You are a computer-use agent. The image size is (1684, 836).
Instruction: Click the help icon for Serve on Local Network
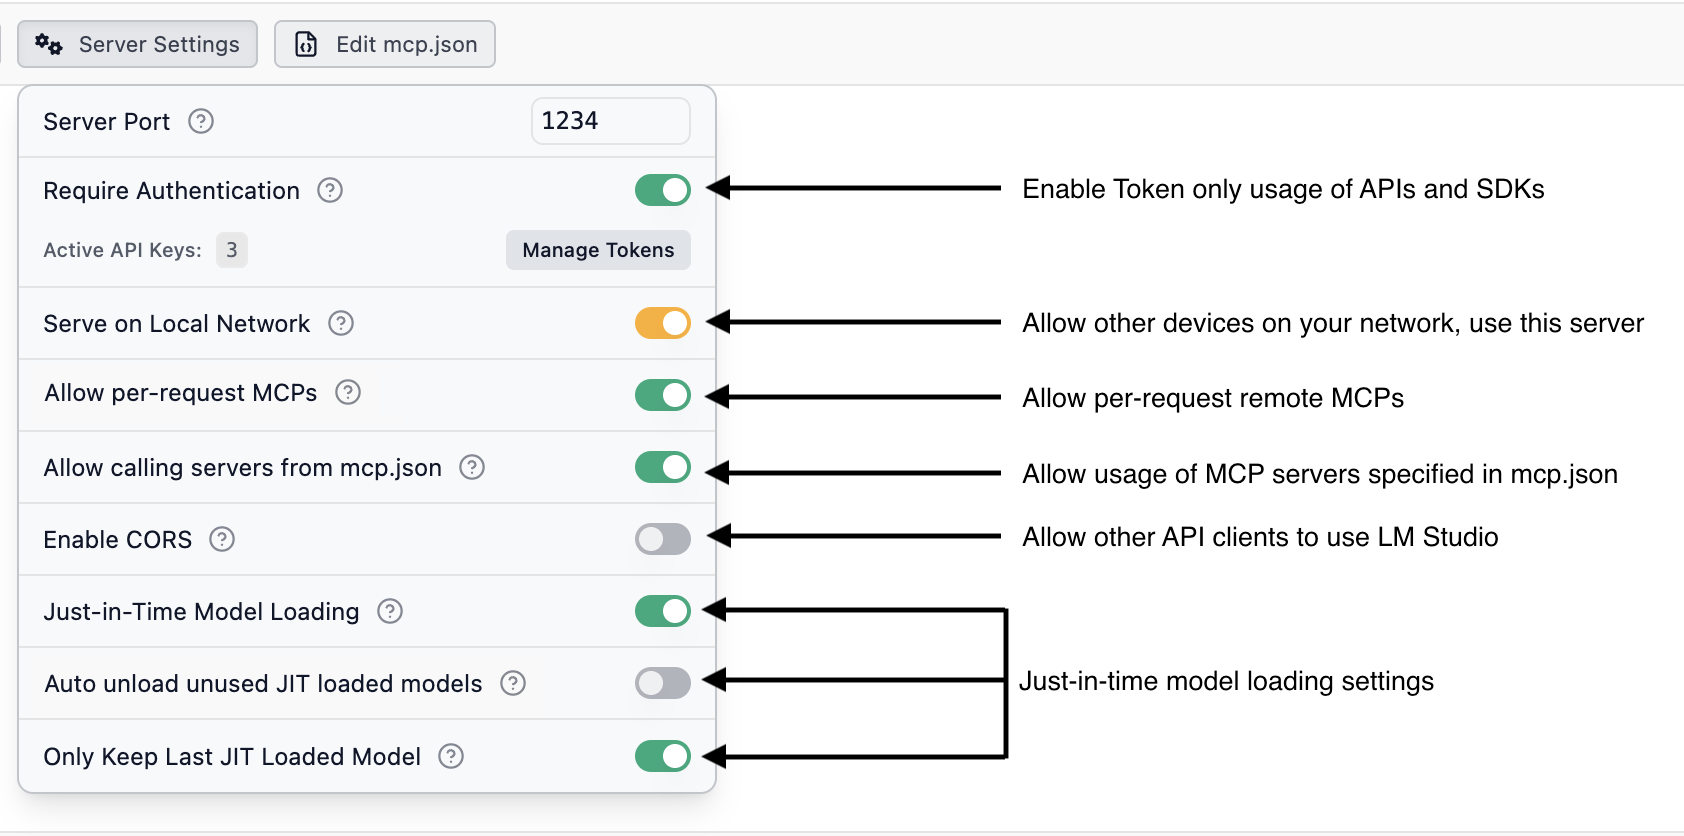point(341,323)
